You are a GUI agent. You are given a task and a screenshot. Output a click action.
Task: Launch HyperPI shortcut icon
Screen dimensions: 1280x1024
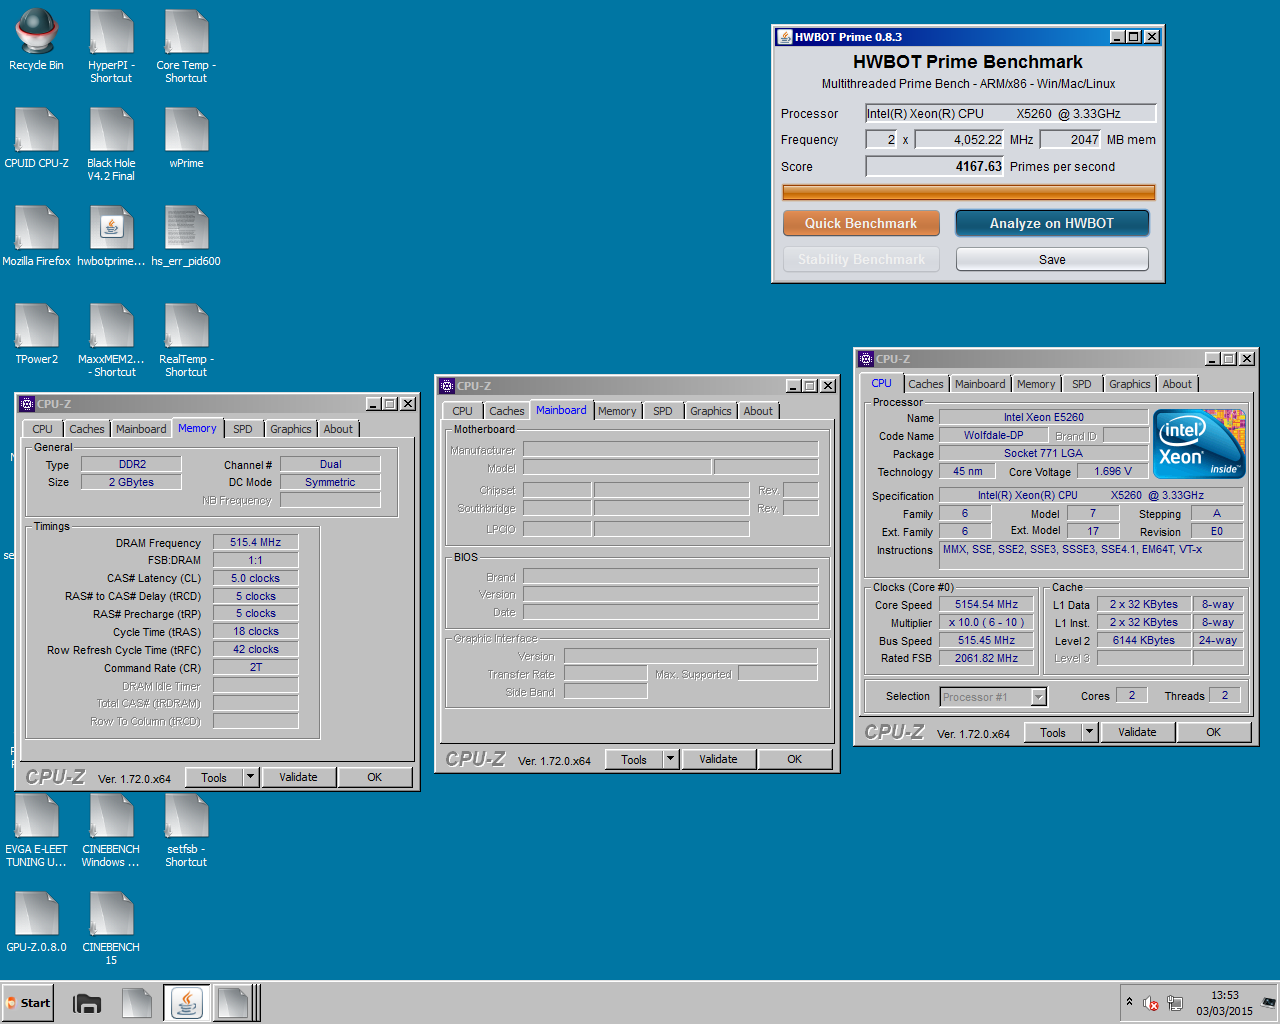[111, 46]
